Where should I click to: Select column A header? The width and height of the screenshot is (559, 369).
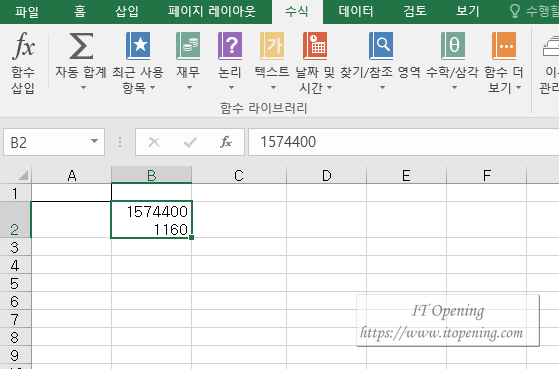pos(72,175)
